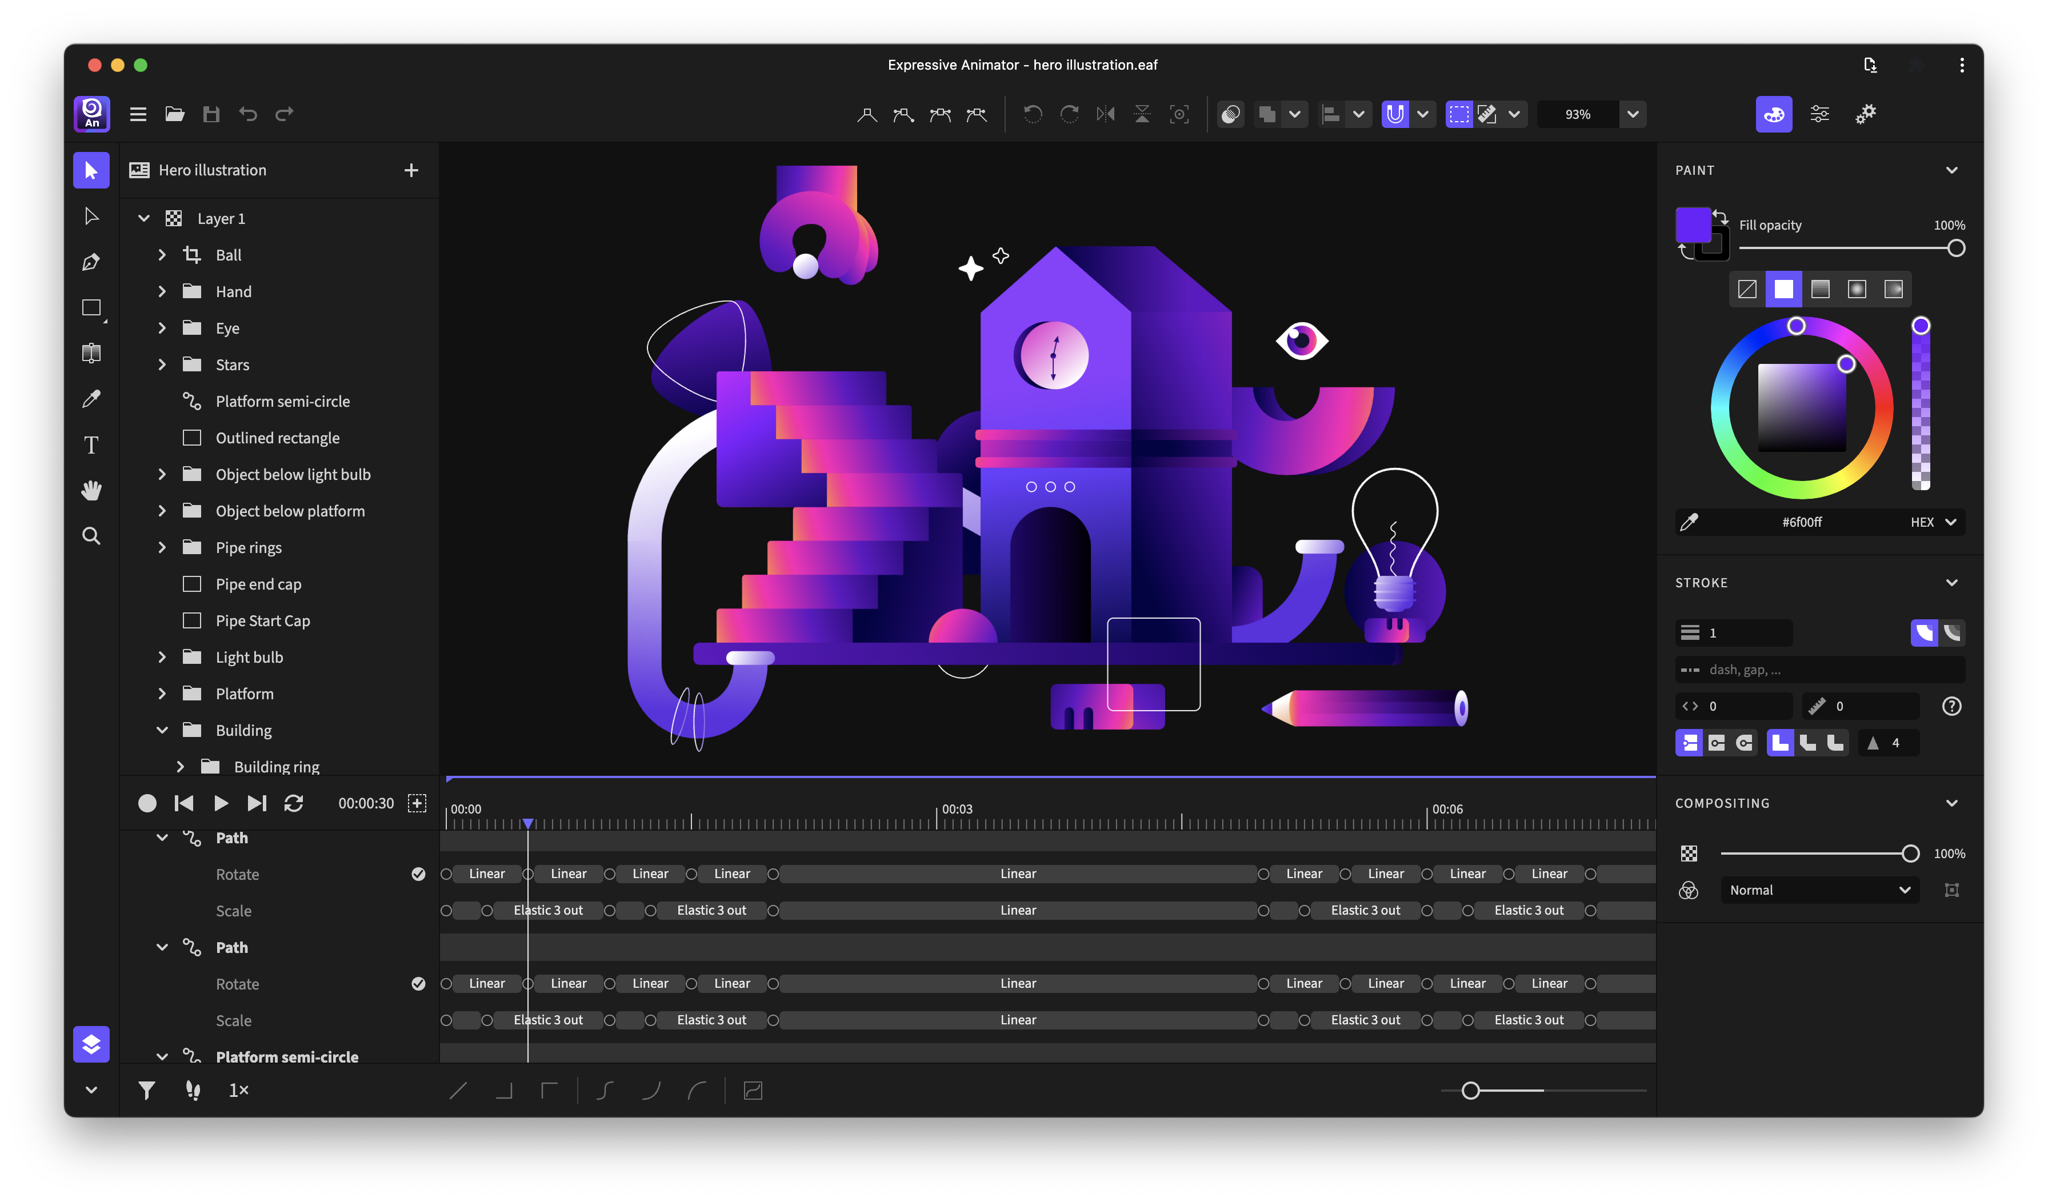Activate the Text tool
2048x1202 pixels.
pos(91,444)
